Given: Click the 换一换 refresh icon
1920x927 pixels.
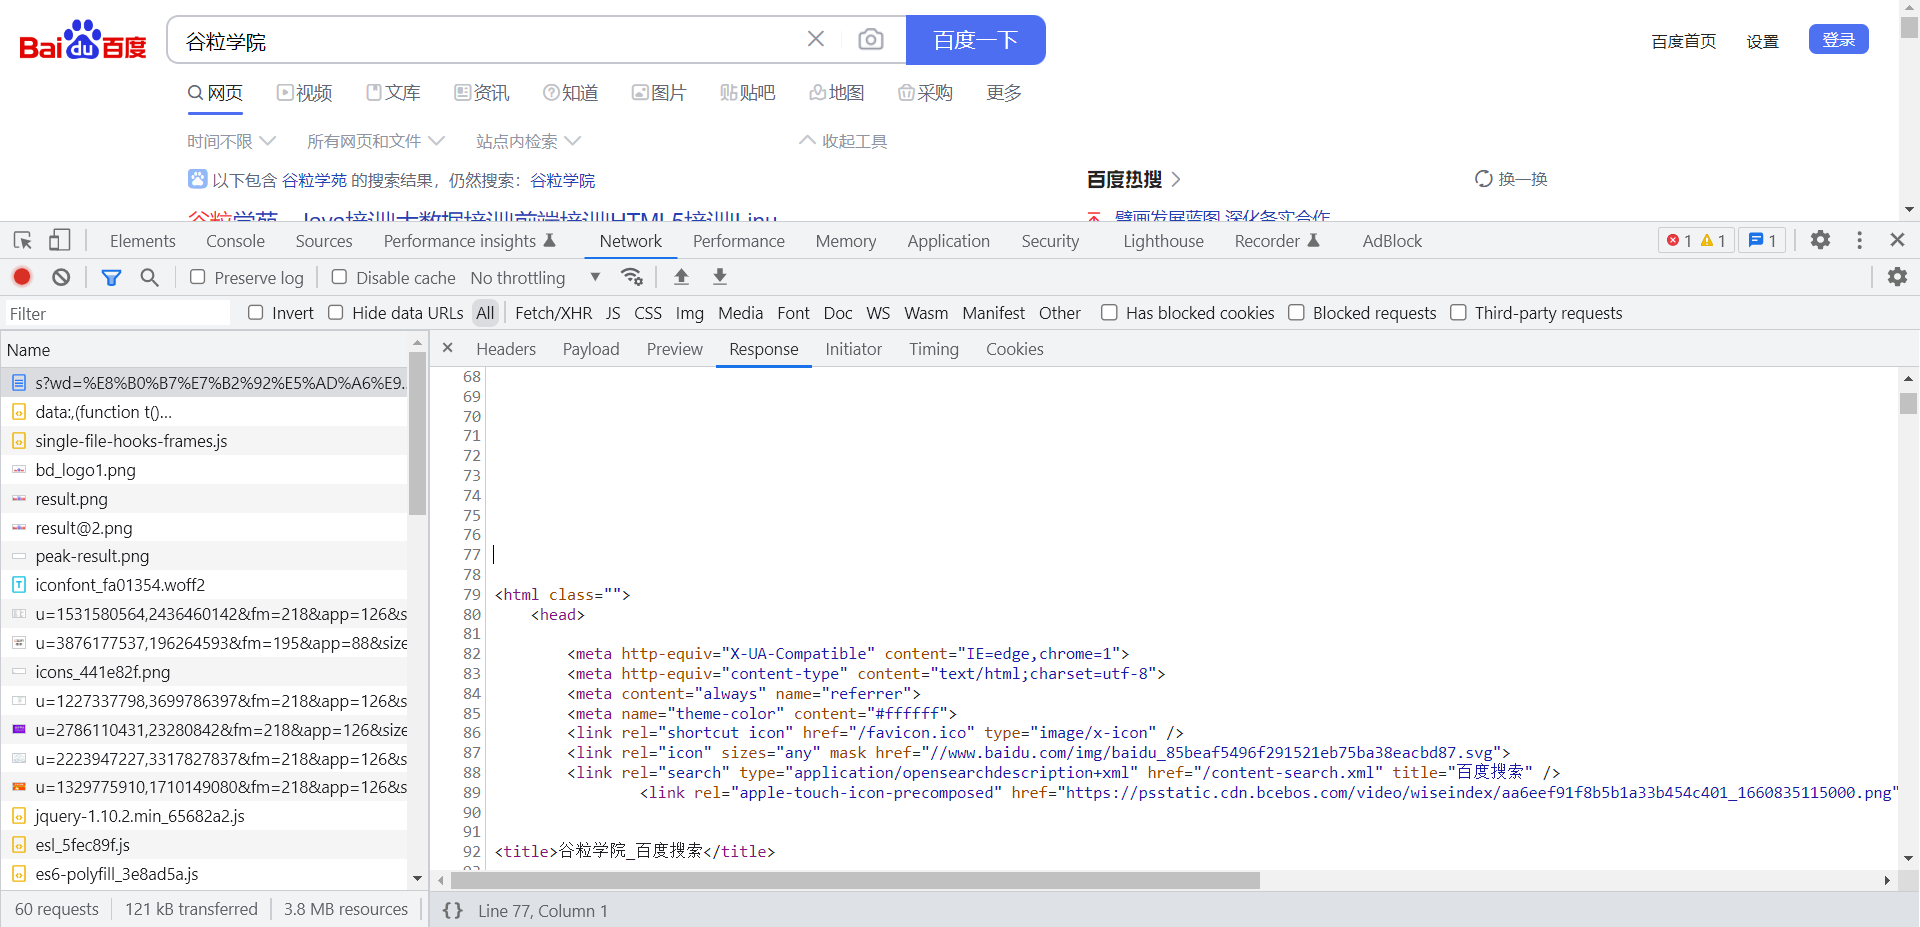Looking at the screenshot, I should pos(1484,179).
